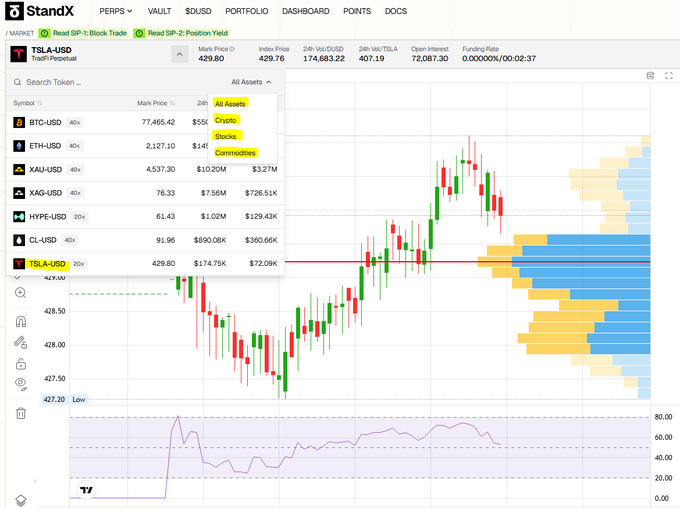Click the SIP-1 info icon
The height and width of the screenshot is (509, 680).
pos(44,33)
